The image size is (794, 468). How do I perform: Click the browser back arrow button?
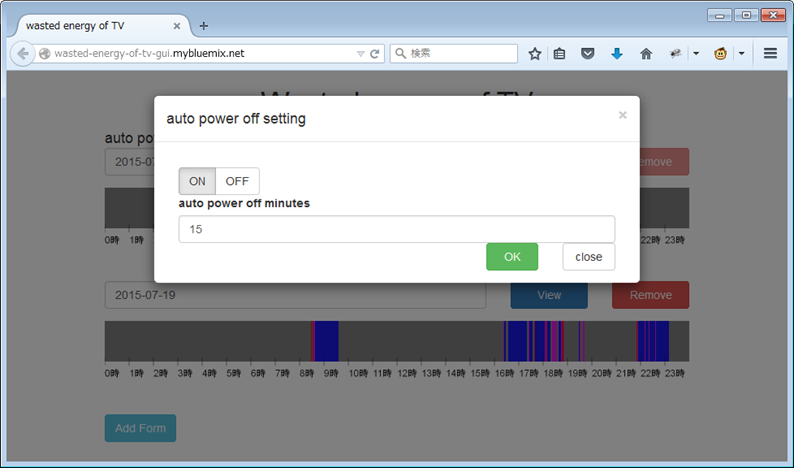[x=22, y=53]
